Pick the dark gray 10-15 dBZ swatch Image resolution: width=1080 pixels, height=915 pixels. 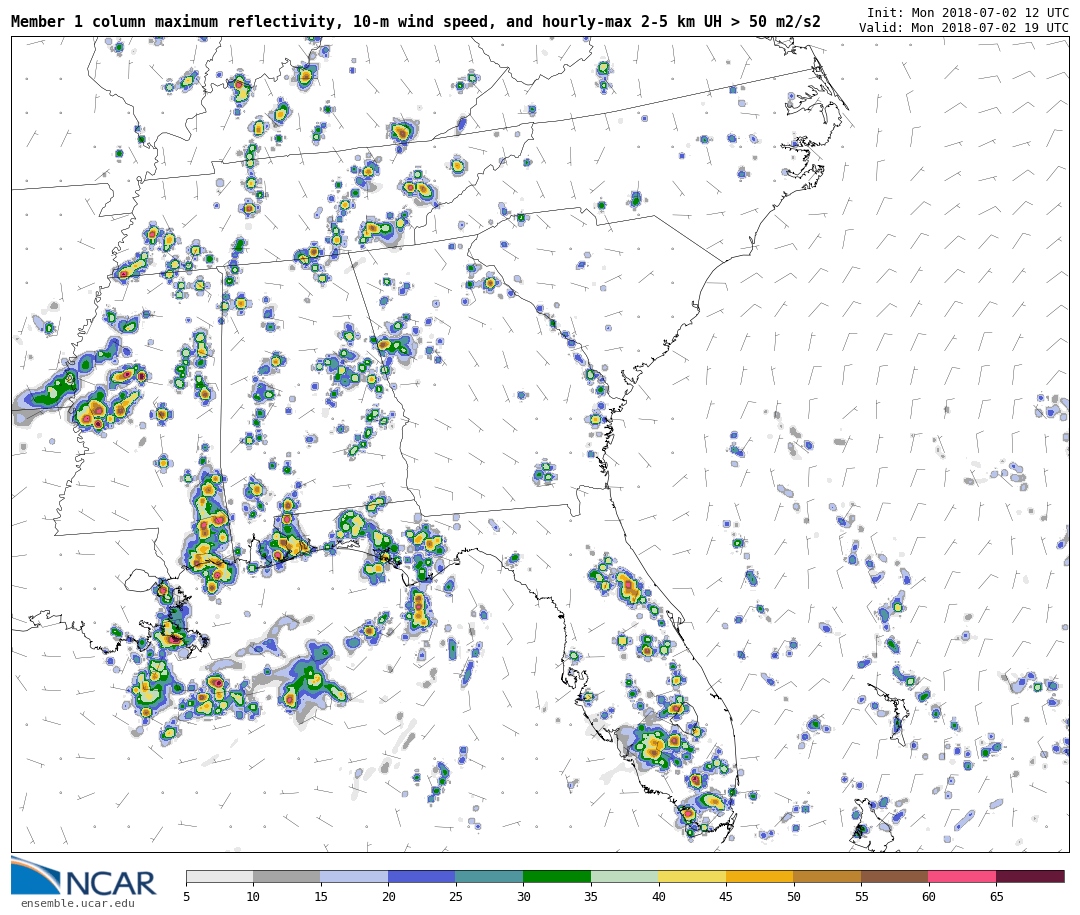287,876
